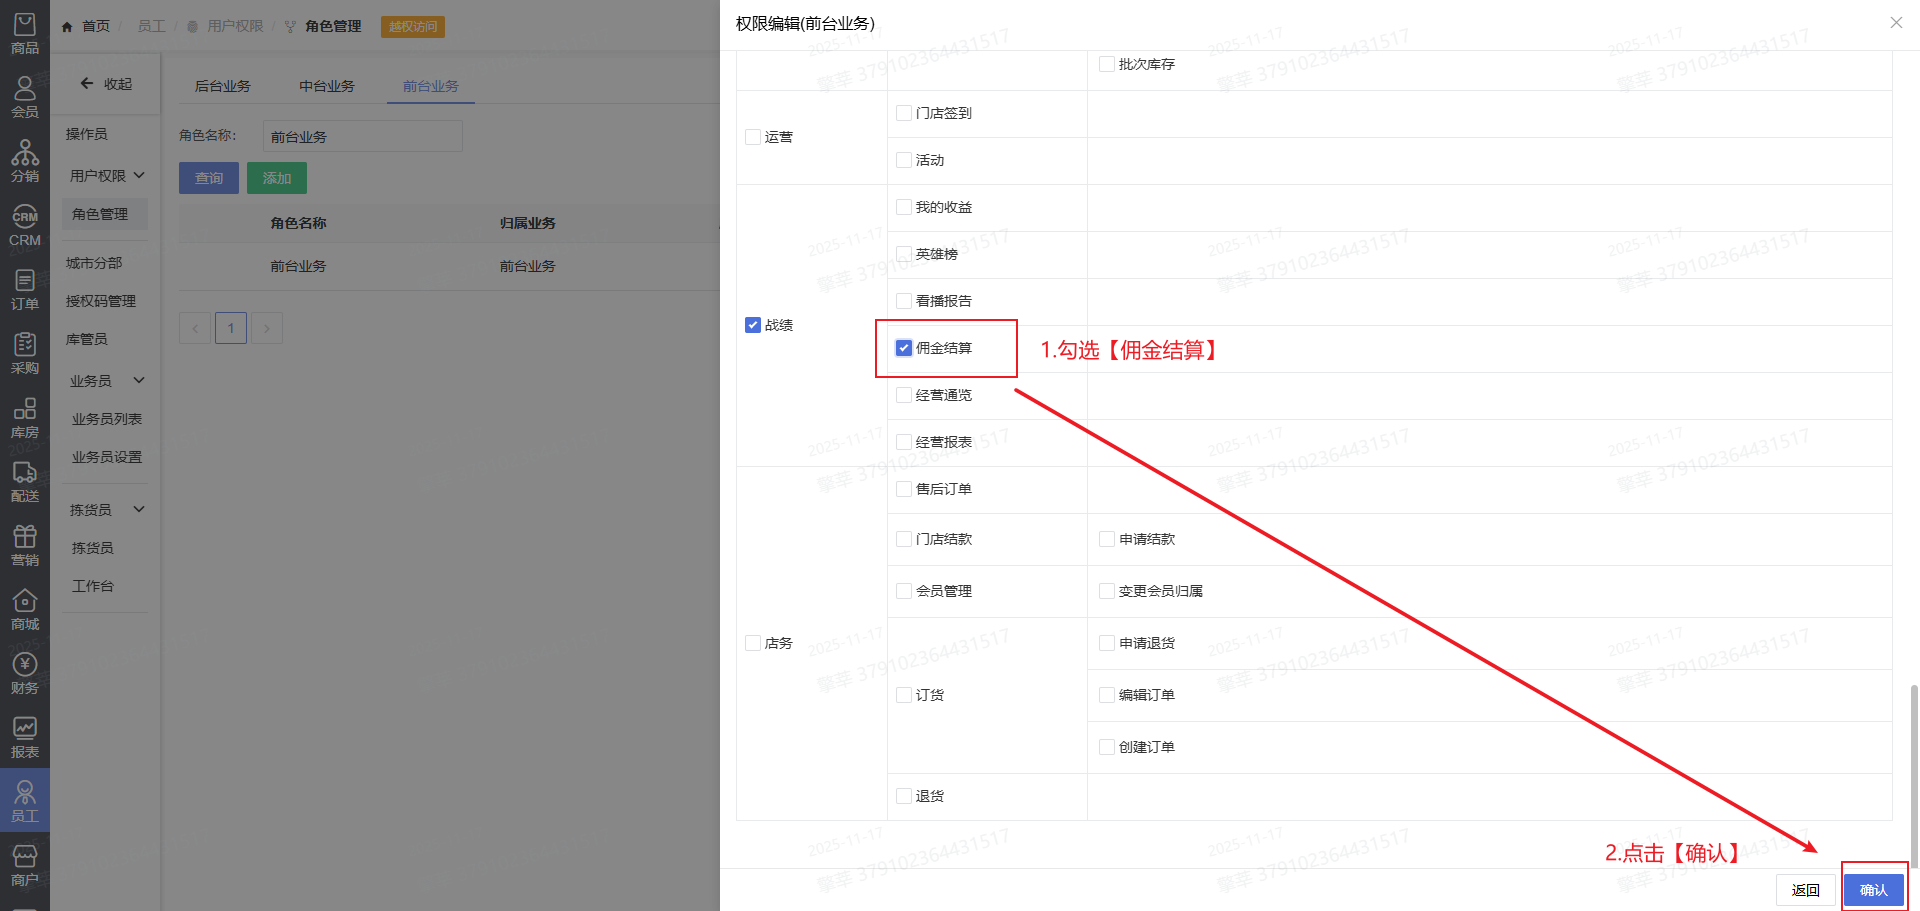Select the 分销 distribution icon
Image resolution: width=1920 pixels, height=911 pixels.
tap(24, 161)
